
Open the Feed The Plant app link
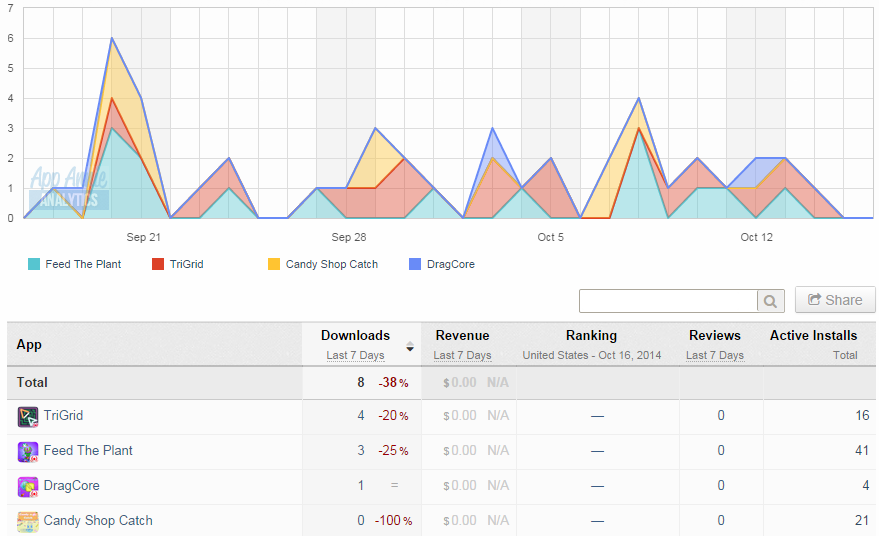(88, 450)
